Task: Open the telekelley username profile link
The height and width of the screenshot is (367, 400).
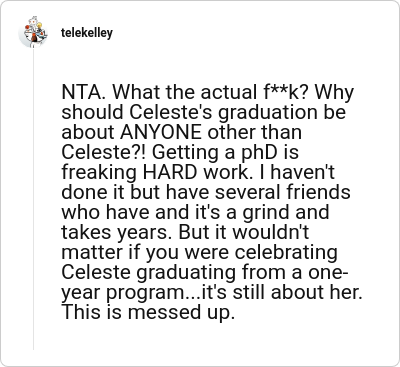Action: coord(87,33)
